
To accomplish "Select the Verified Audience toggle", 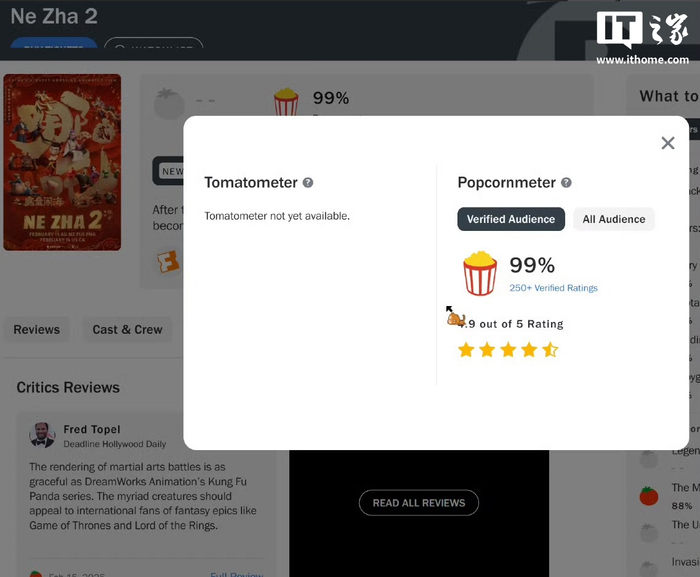I will click(x=511, y=219).
